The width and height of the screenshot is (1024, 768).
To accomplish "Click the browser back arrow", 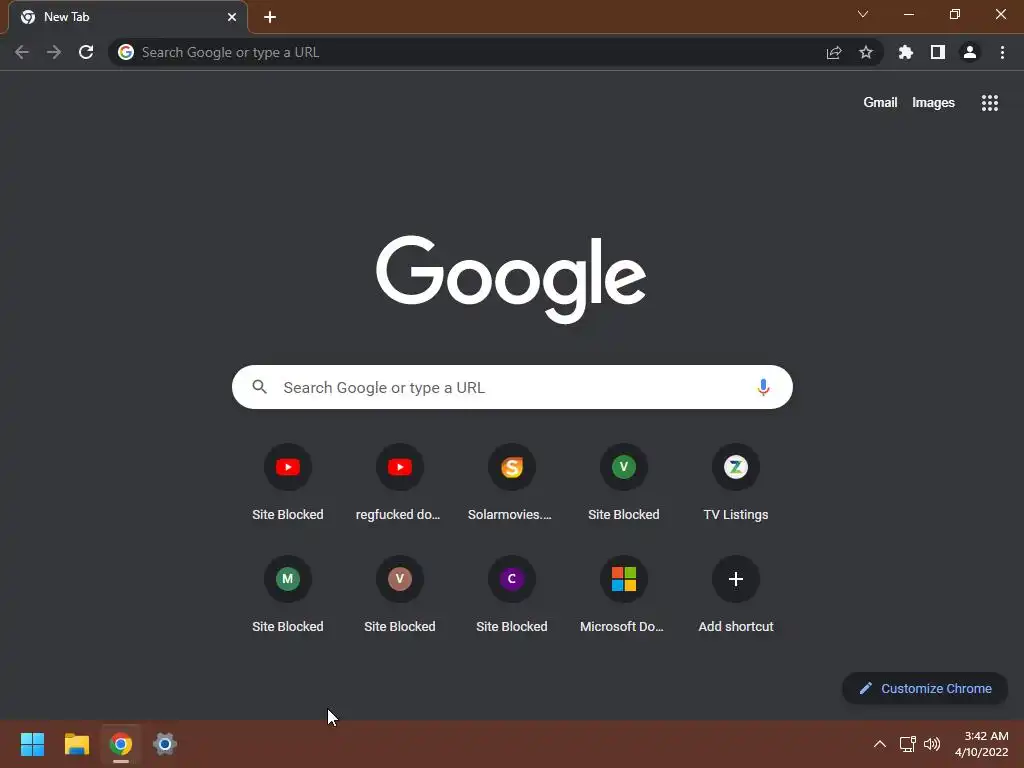I will [22, 52].
